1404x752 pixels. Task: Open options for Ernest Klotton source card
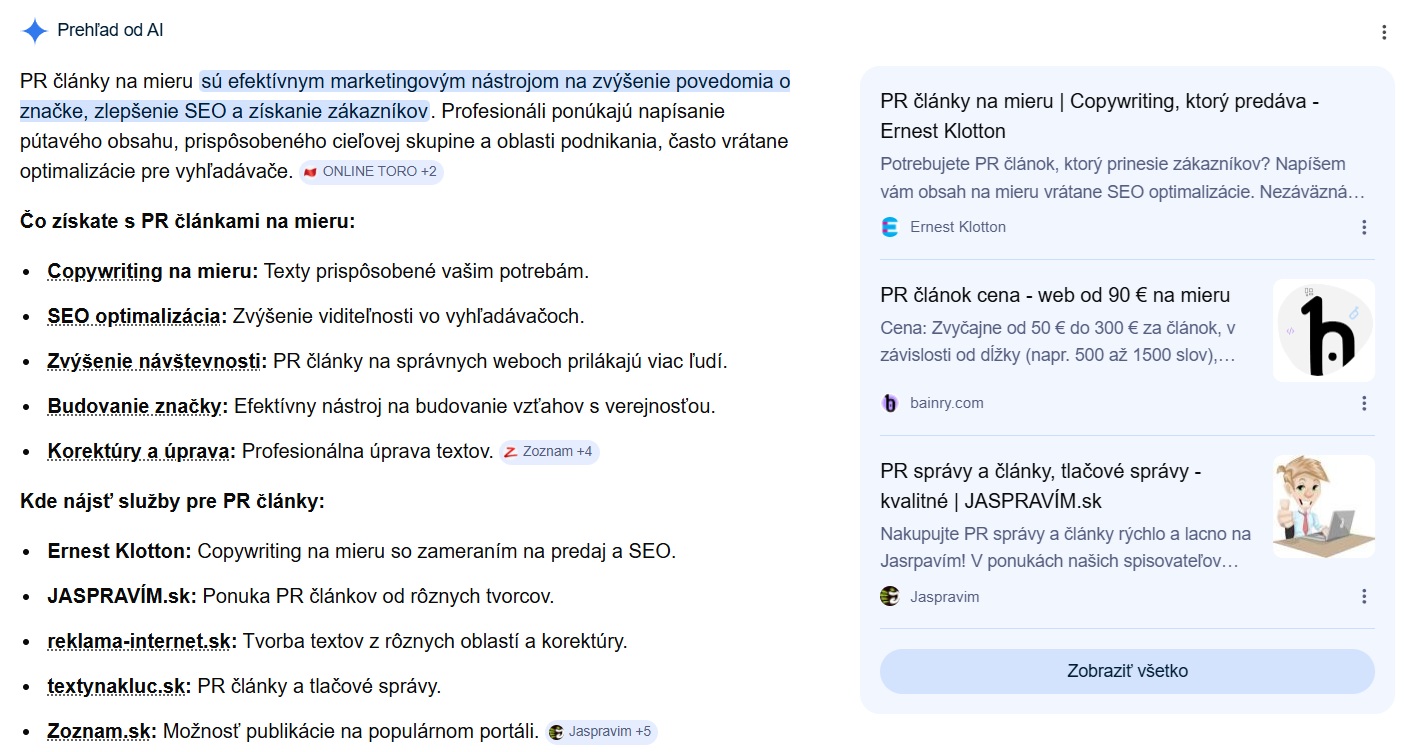pos(1364,227)
